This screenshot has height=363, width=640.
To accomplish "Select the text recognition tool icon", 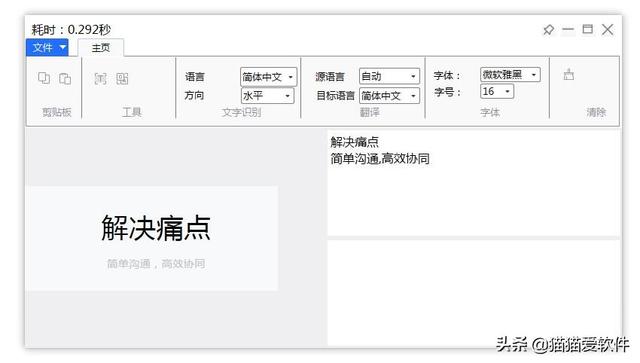I will click(100, 78).
